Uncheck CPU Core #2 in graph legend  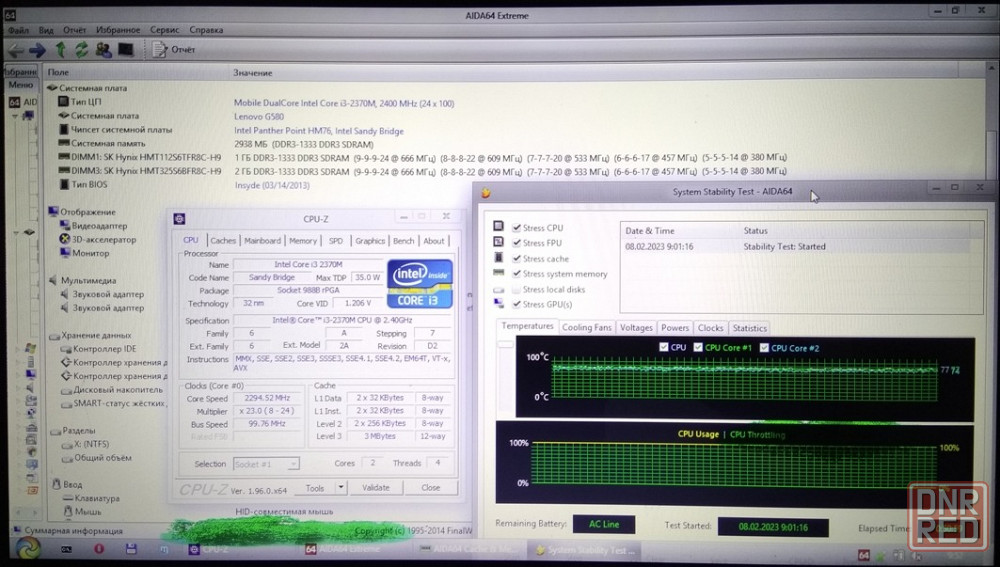764,348
